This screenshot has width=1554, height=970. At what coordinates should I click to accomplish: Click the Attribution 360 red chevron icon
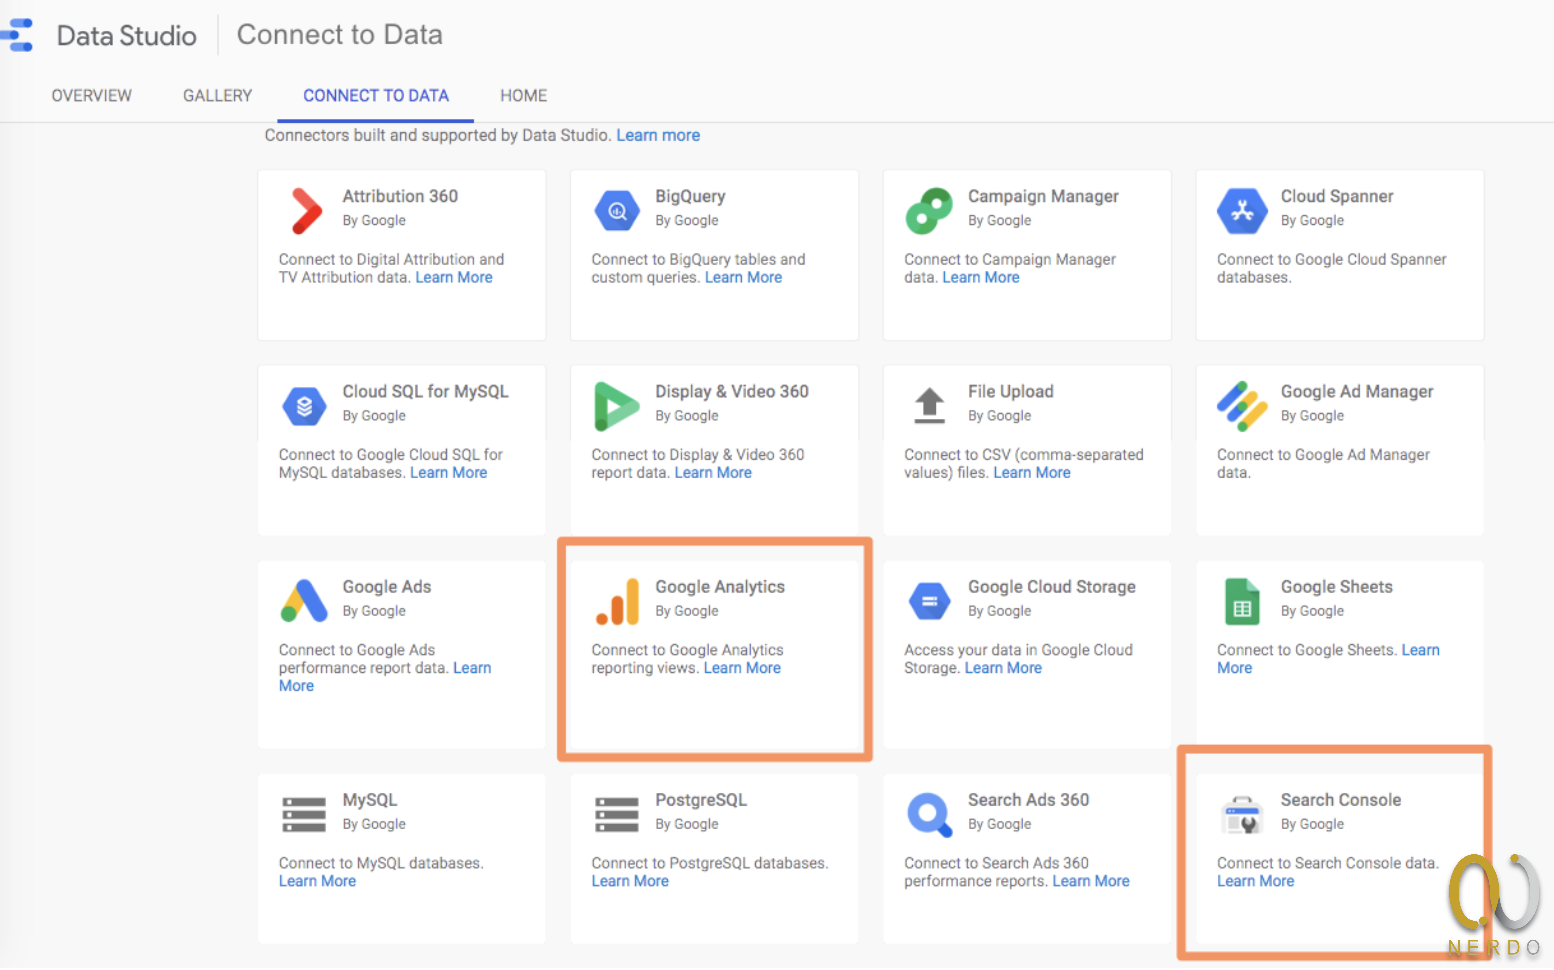point(306,211)
